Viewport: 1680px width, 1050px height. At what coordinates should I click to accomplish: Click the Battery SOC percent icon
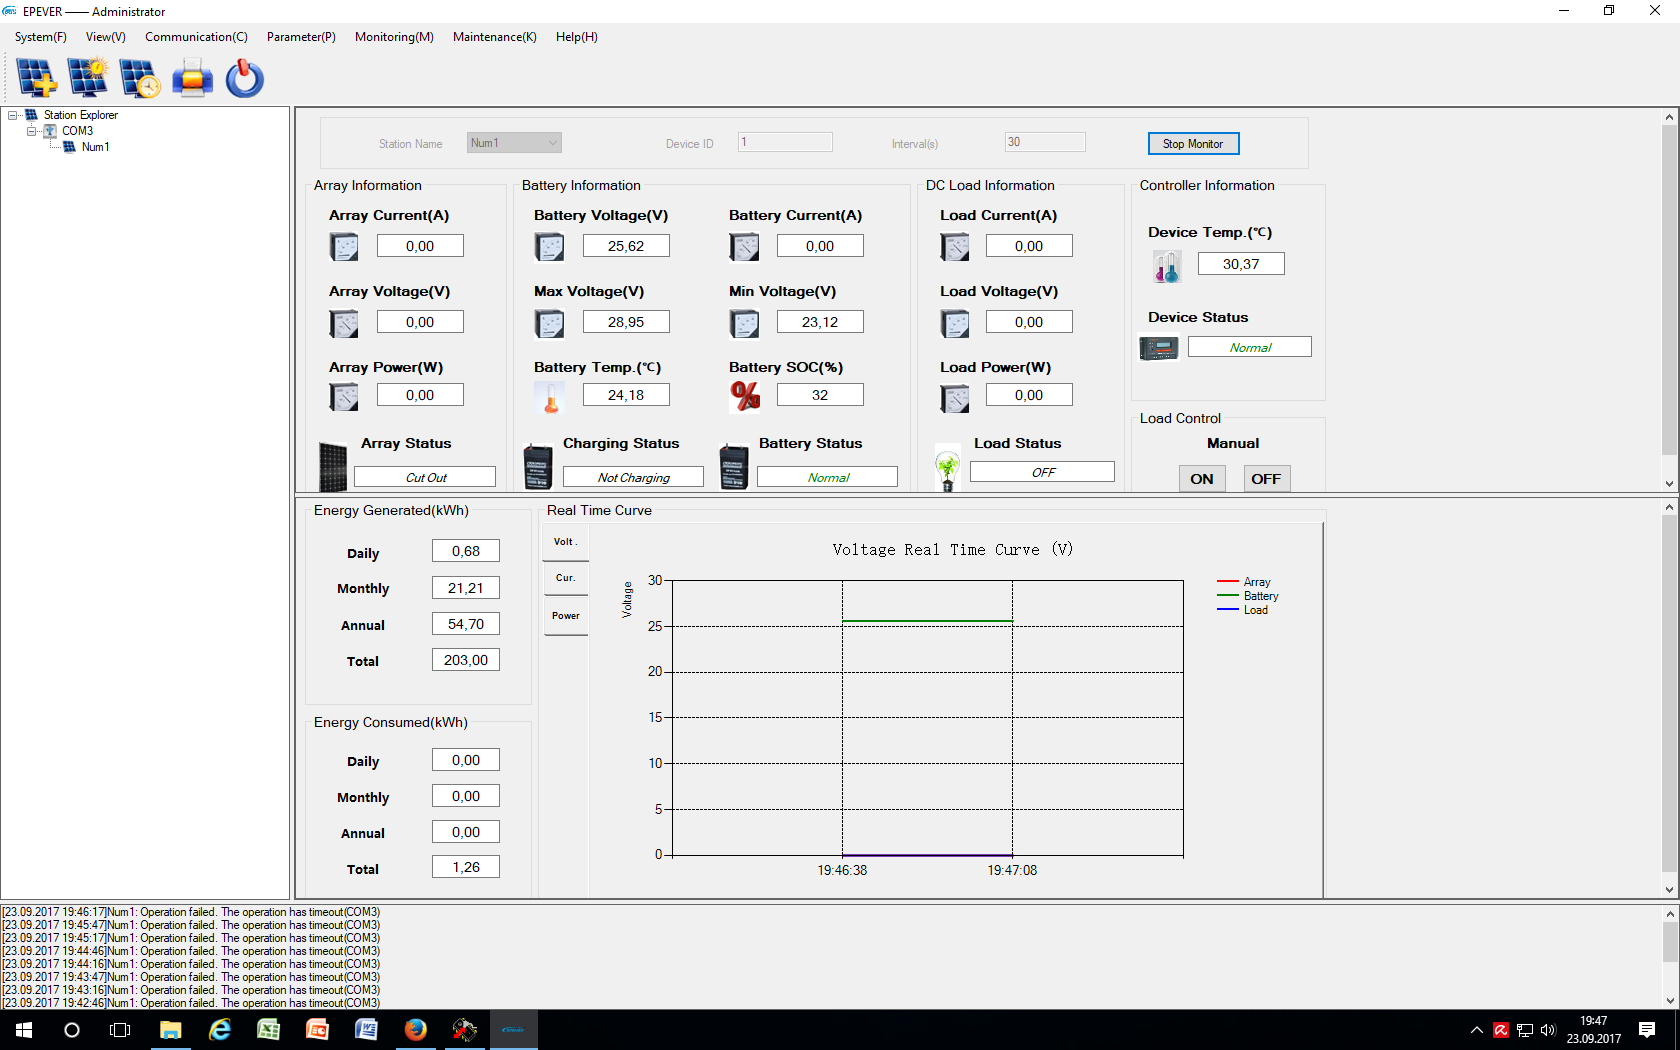tap(745, 396)
